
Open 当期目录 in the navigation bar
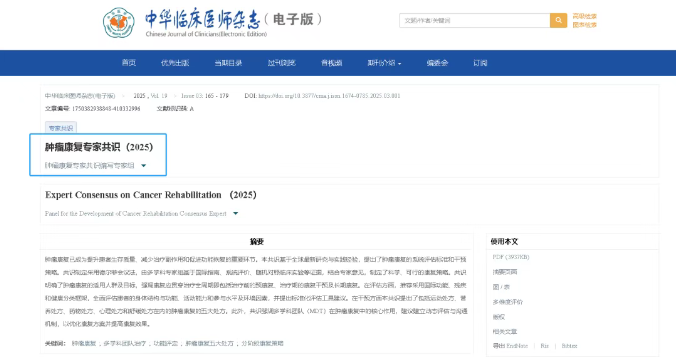pyautogui.click(x=228, y=63)
